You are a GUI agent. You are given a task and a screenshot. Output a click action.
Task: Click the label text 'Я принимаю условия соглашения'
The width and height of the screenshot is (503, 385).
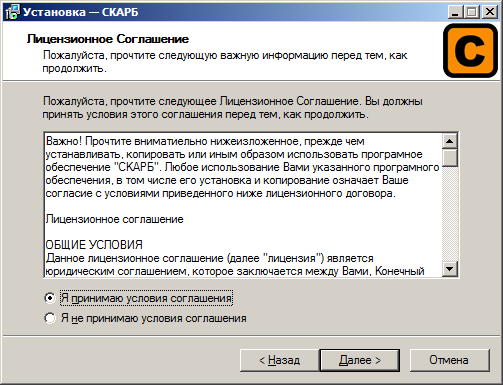click(x=146, y=298)
